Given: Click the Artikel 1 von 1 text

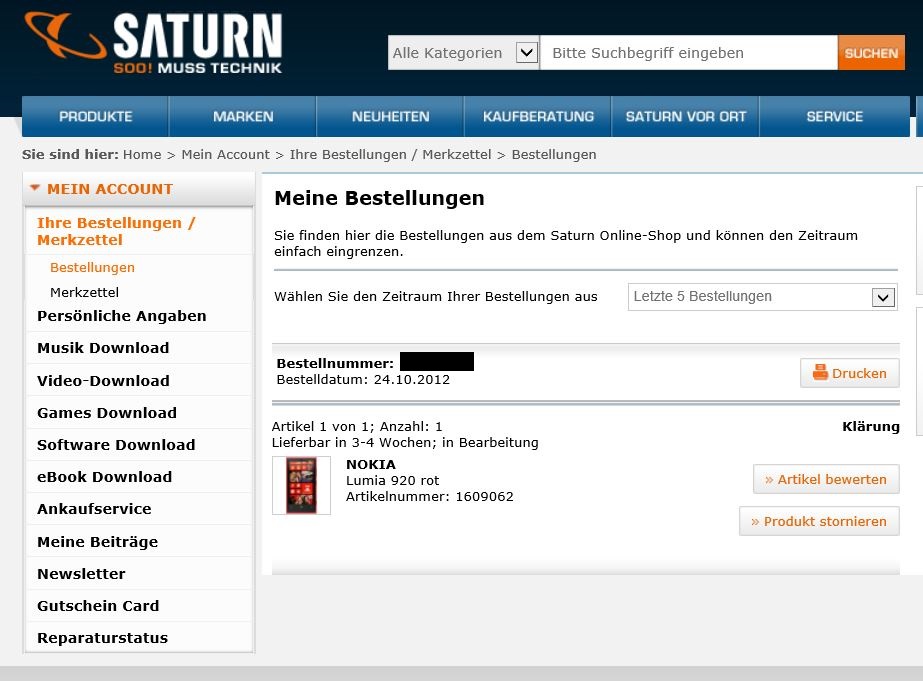Looking at the screenshot, I should pos(321,427).
